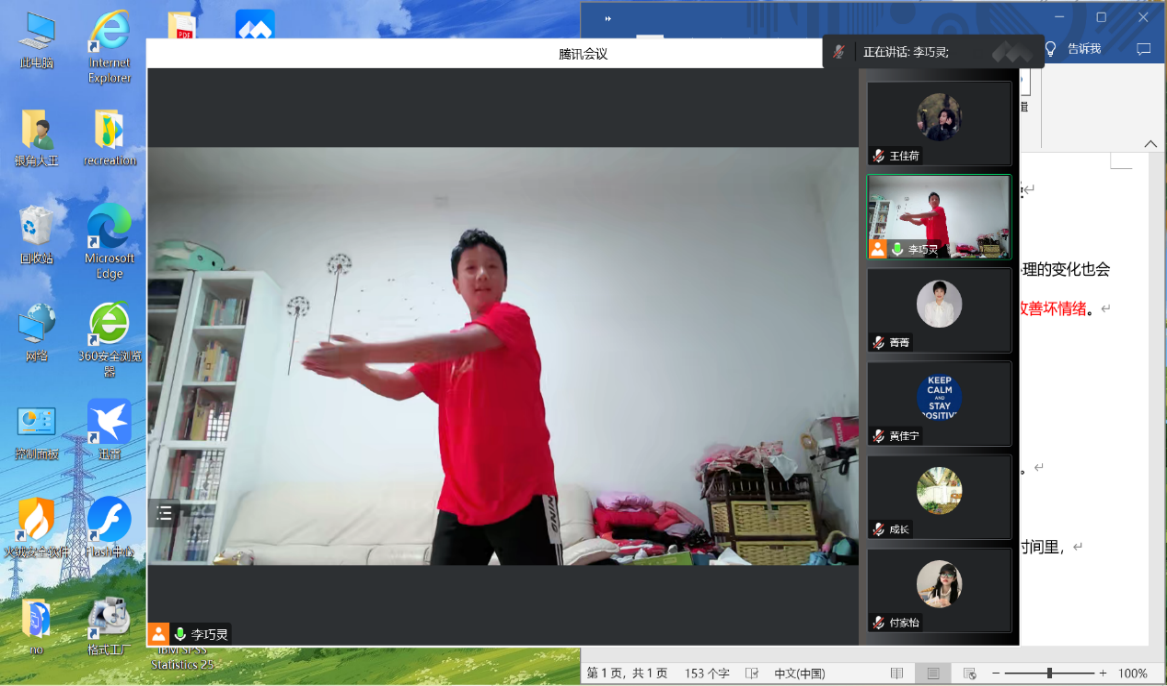Click the Word zoom slider handle

[1049, 673]
